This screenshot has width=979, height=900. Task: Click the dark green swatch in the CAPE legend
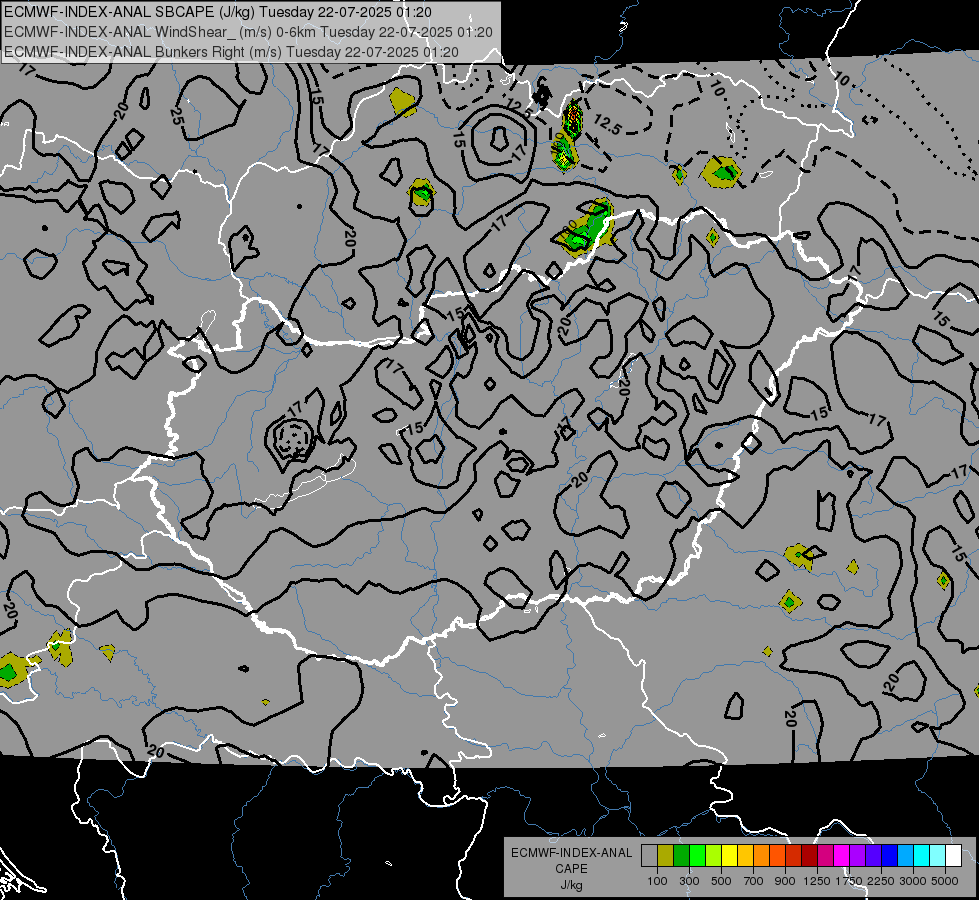click(681, 855)
